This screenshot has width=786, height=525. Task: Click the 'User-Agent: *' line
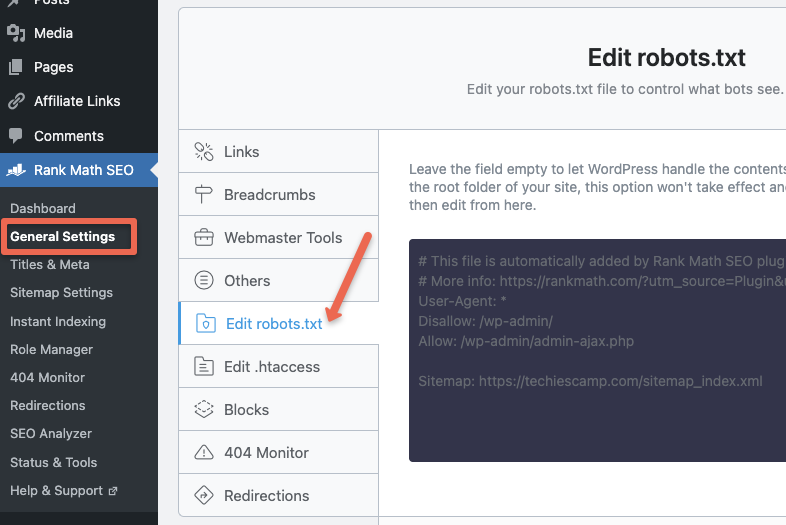[463, 301]
